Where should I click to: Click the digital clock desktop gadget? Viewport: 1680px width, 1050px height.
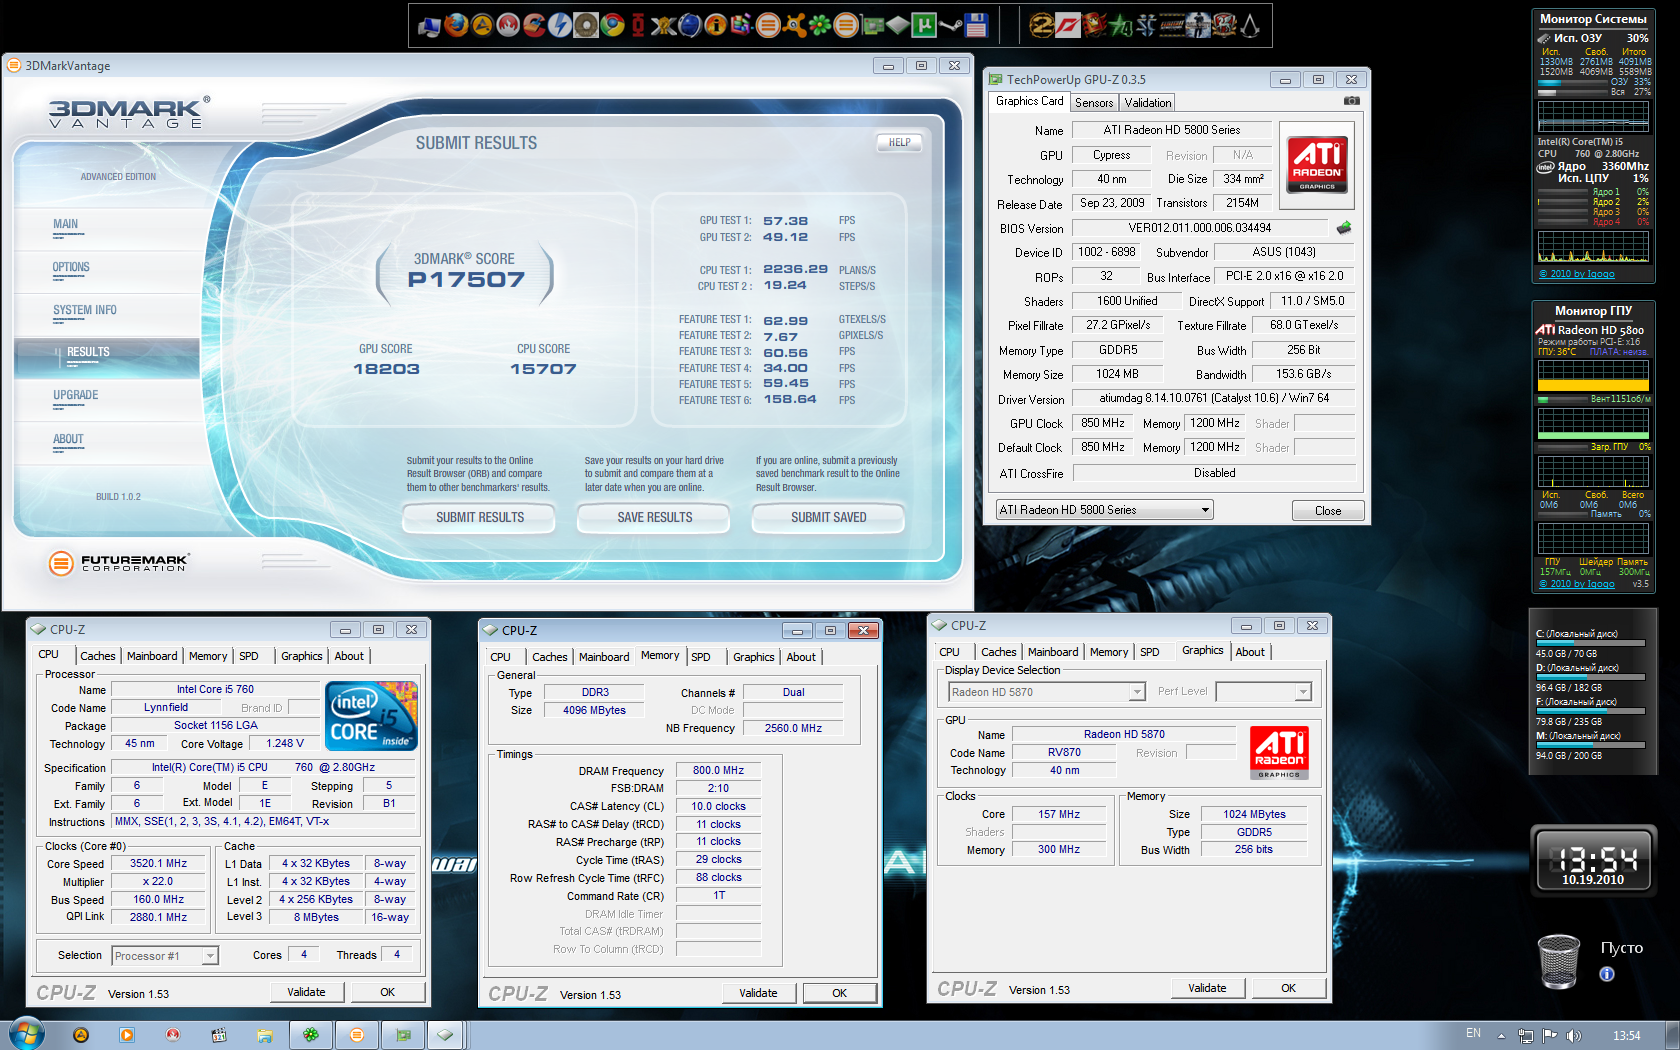coord(1593,859)
